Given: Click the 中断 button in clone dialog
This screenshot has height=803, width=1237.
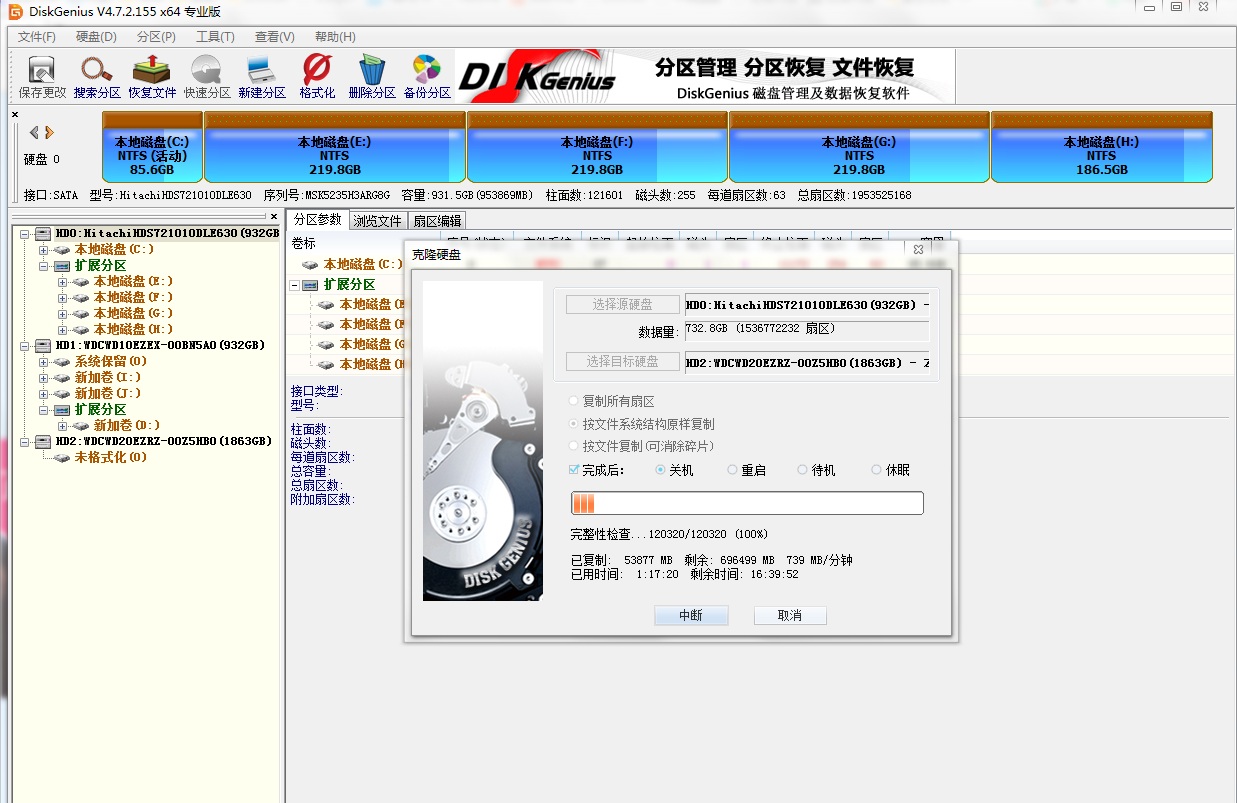Looking at the screenshot, I should tap(691, 615).
